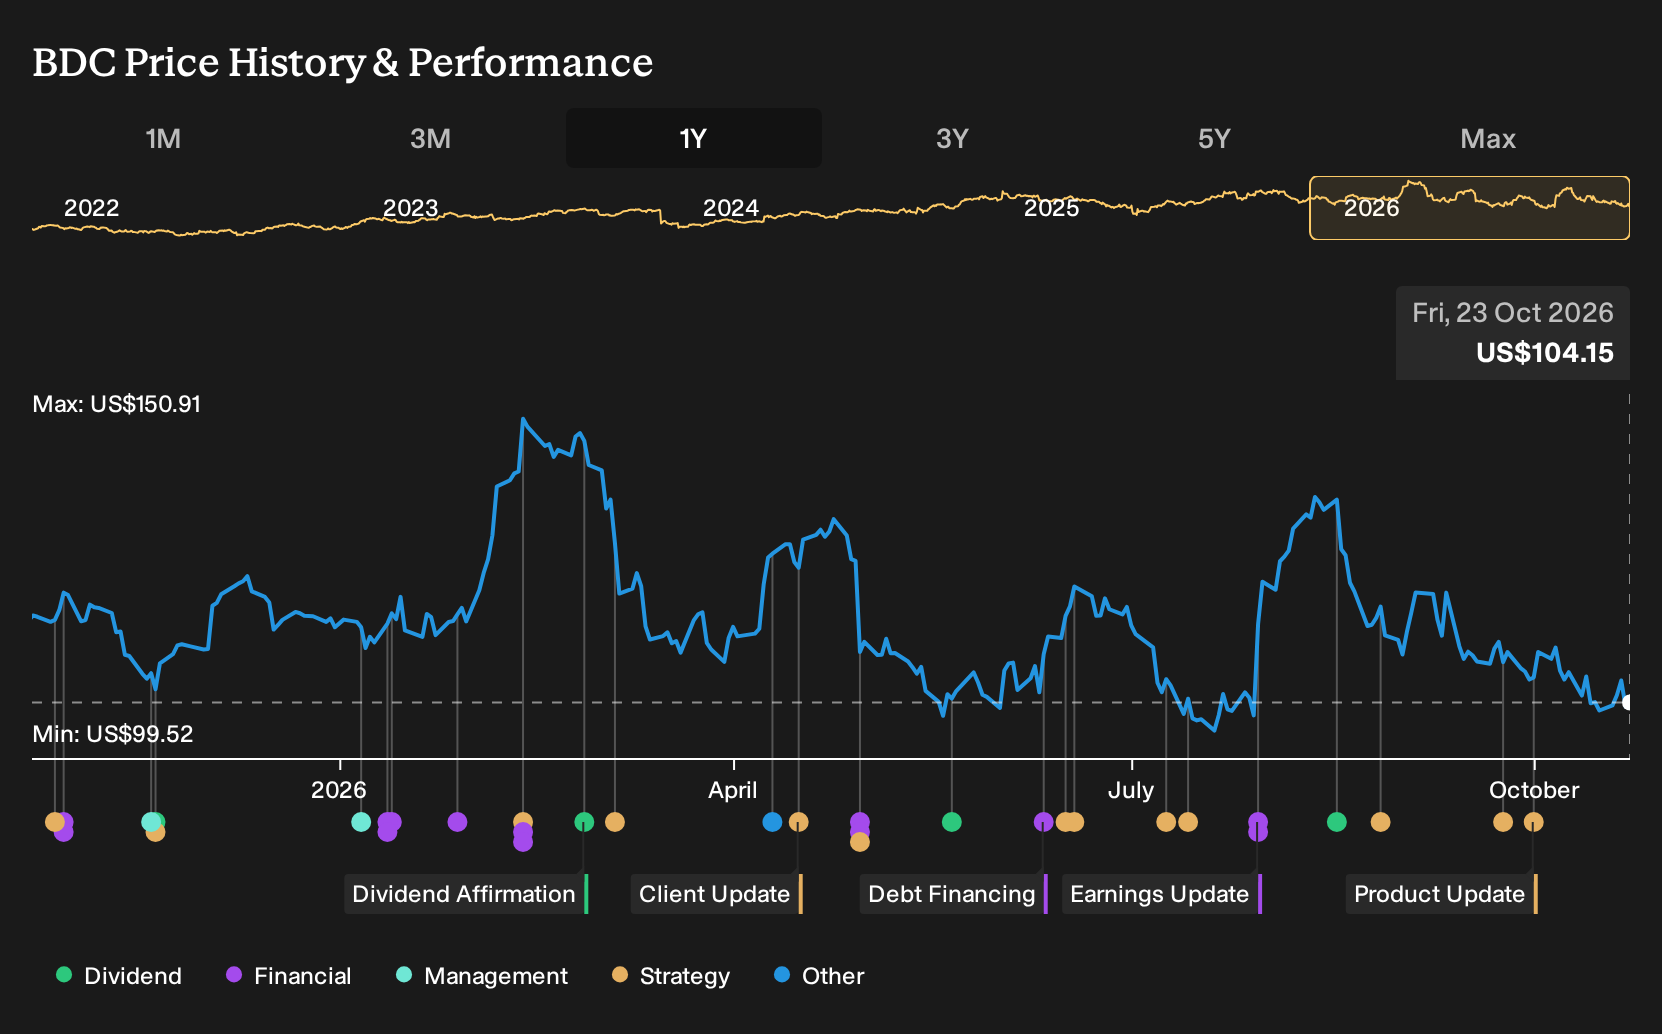Click the highlighted 2026 range selector window
The width and height of the screenshot is (1662, 1034).
[1469, 208]
